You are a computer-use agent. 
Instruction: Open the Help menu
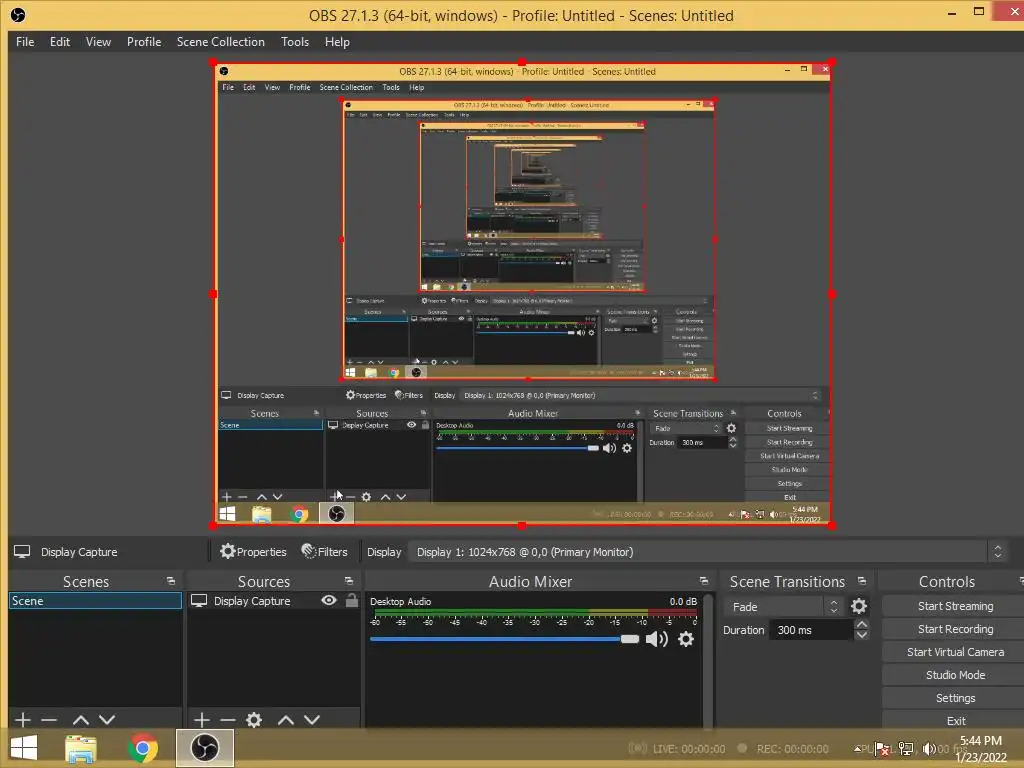pyautogui.click(x=337, y=42)
